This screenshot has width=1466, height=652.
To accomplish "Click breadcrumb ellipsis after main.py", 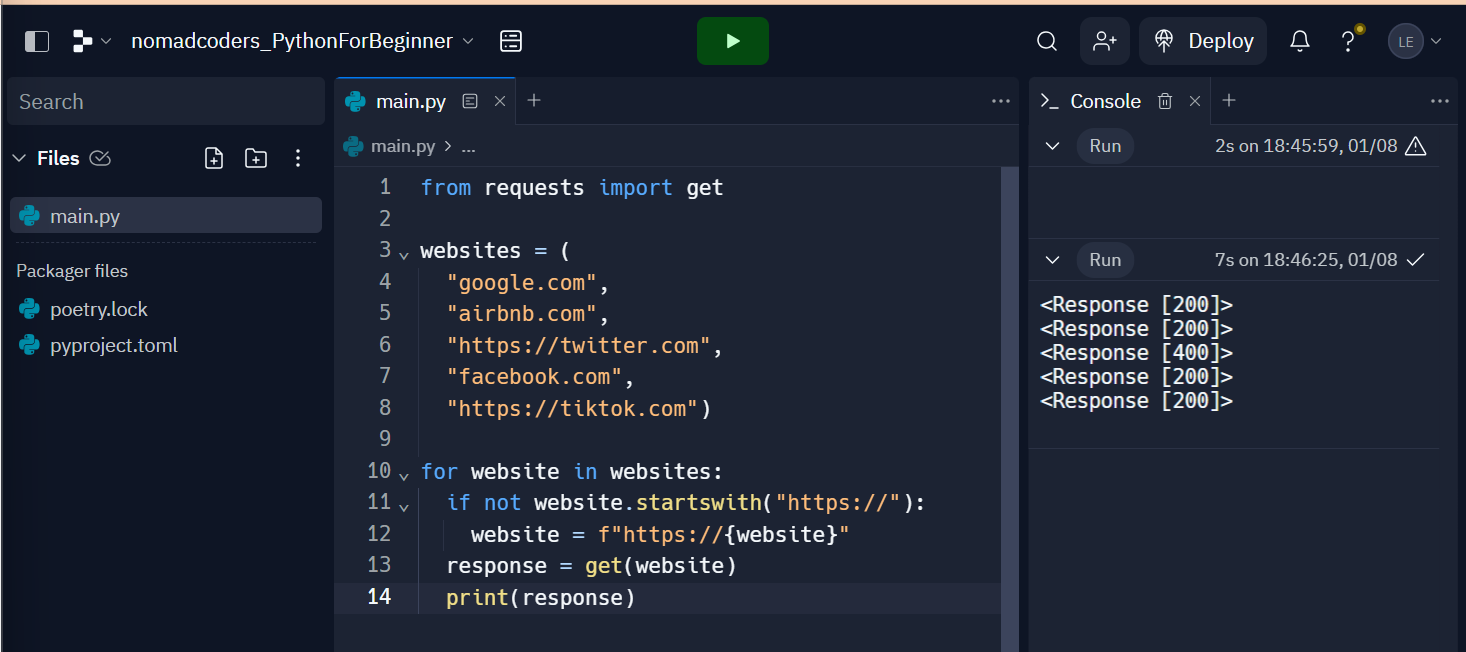I will [x=468, y=146].
